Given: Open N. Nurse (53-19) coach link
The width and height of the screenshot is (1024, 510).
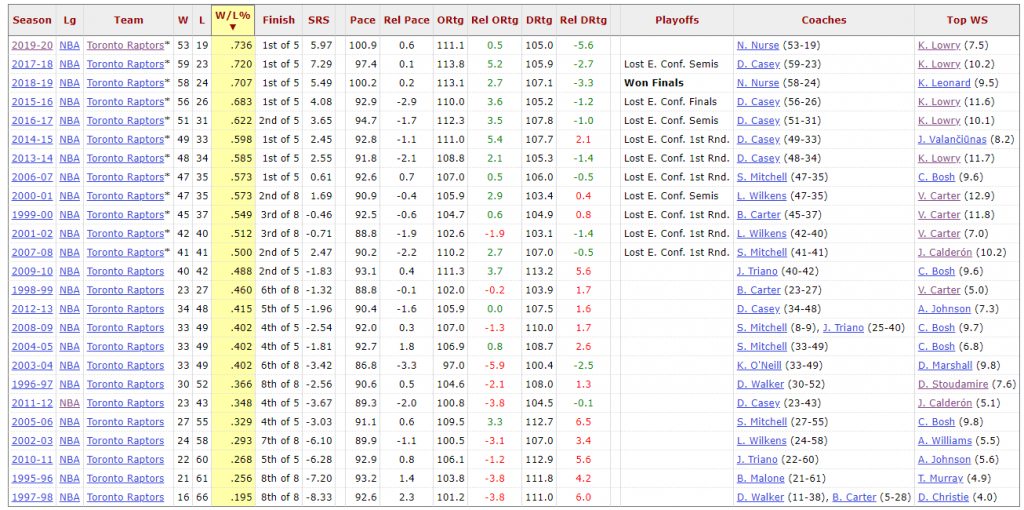Looking at the screenshot, I should [757, 45].
